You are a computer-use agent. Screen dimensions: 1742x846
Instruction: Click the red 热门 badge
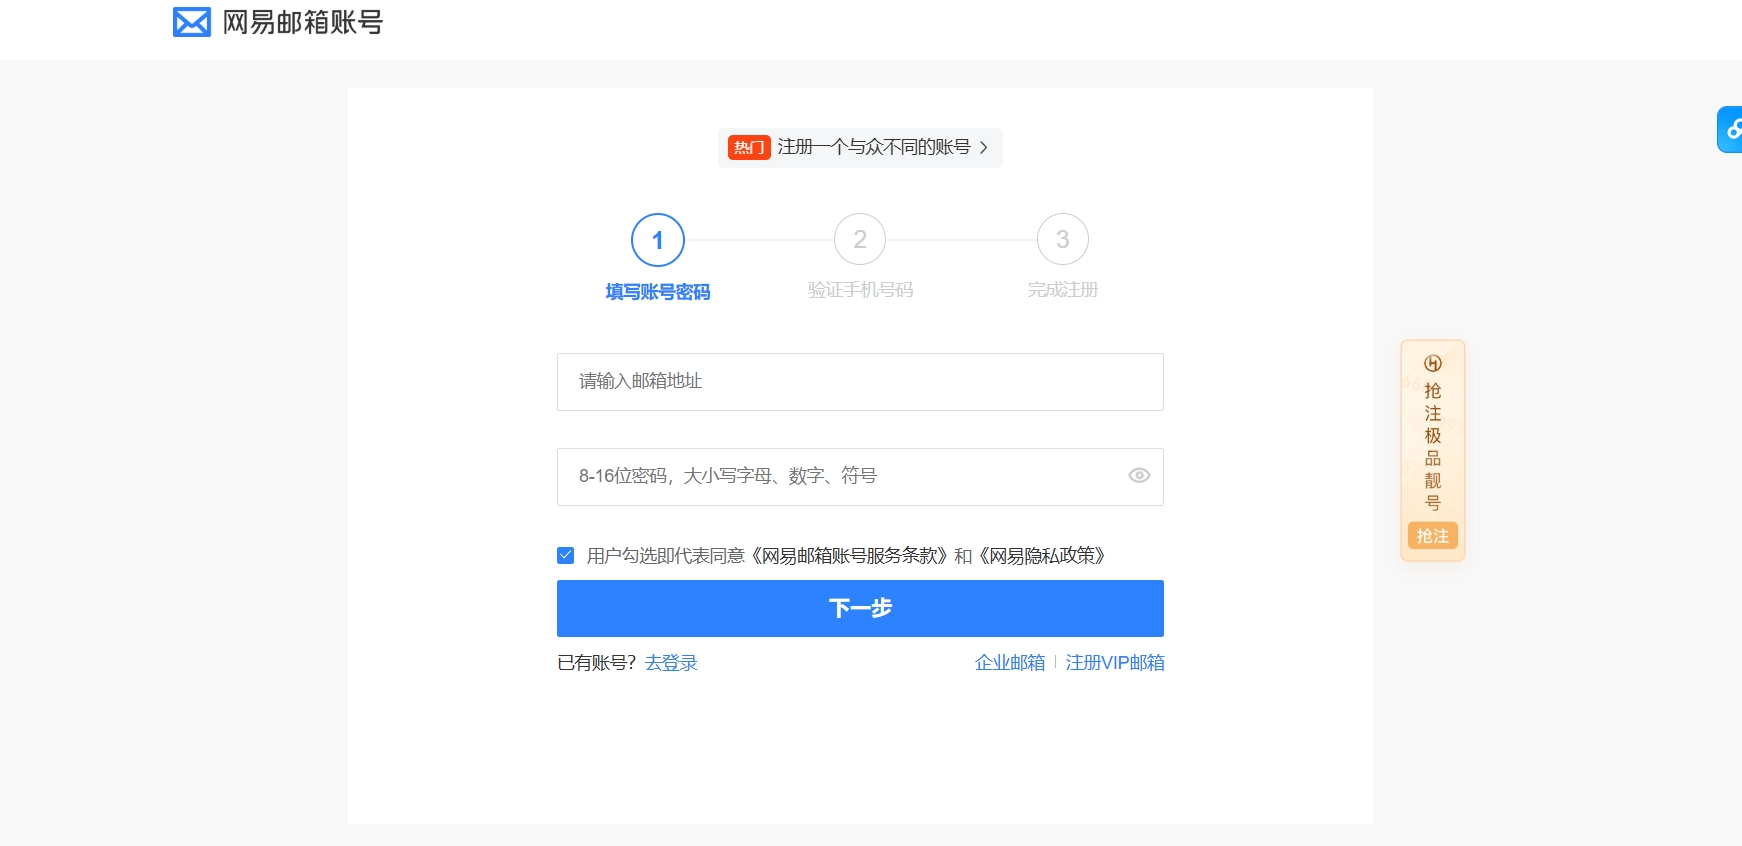click(x=749, y=148)
